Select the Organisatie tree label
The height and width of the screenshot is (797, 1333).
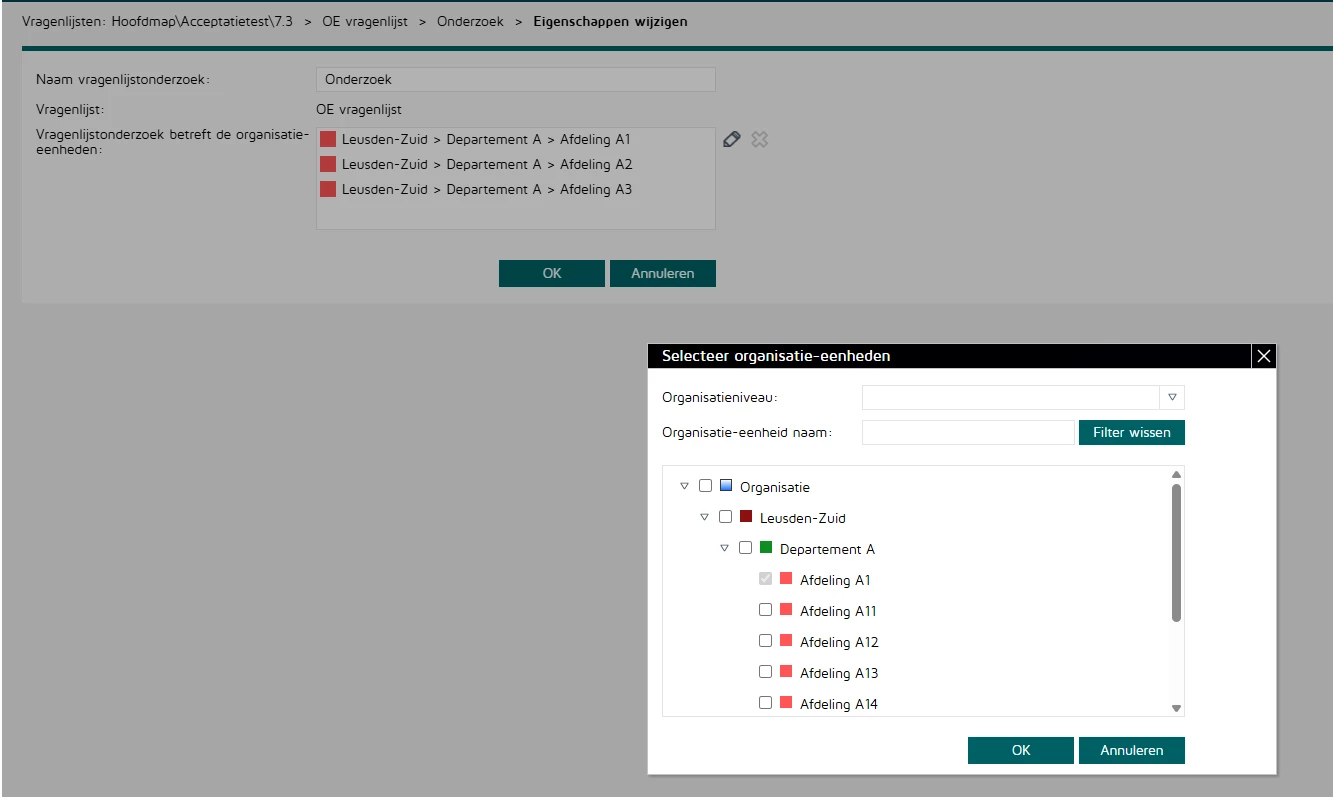click(x=775, y=487)
